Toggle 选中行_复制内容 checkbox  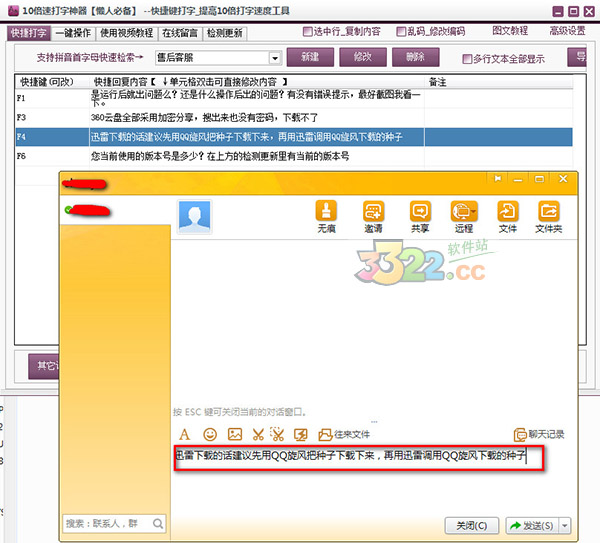coord(307,31)
